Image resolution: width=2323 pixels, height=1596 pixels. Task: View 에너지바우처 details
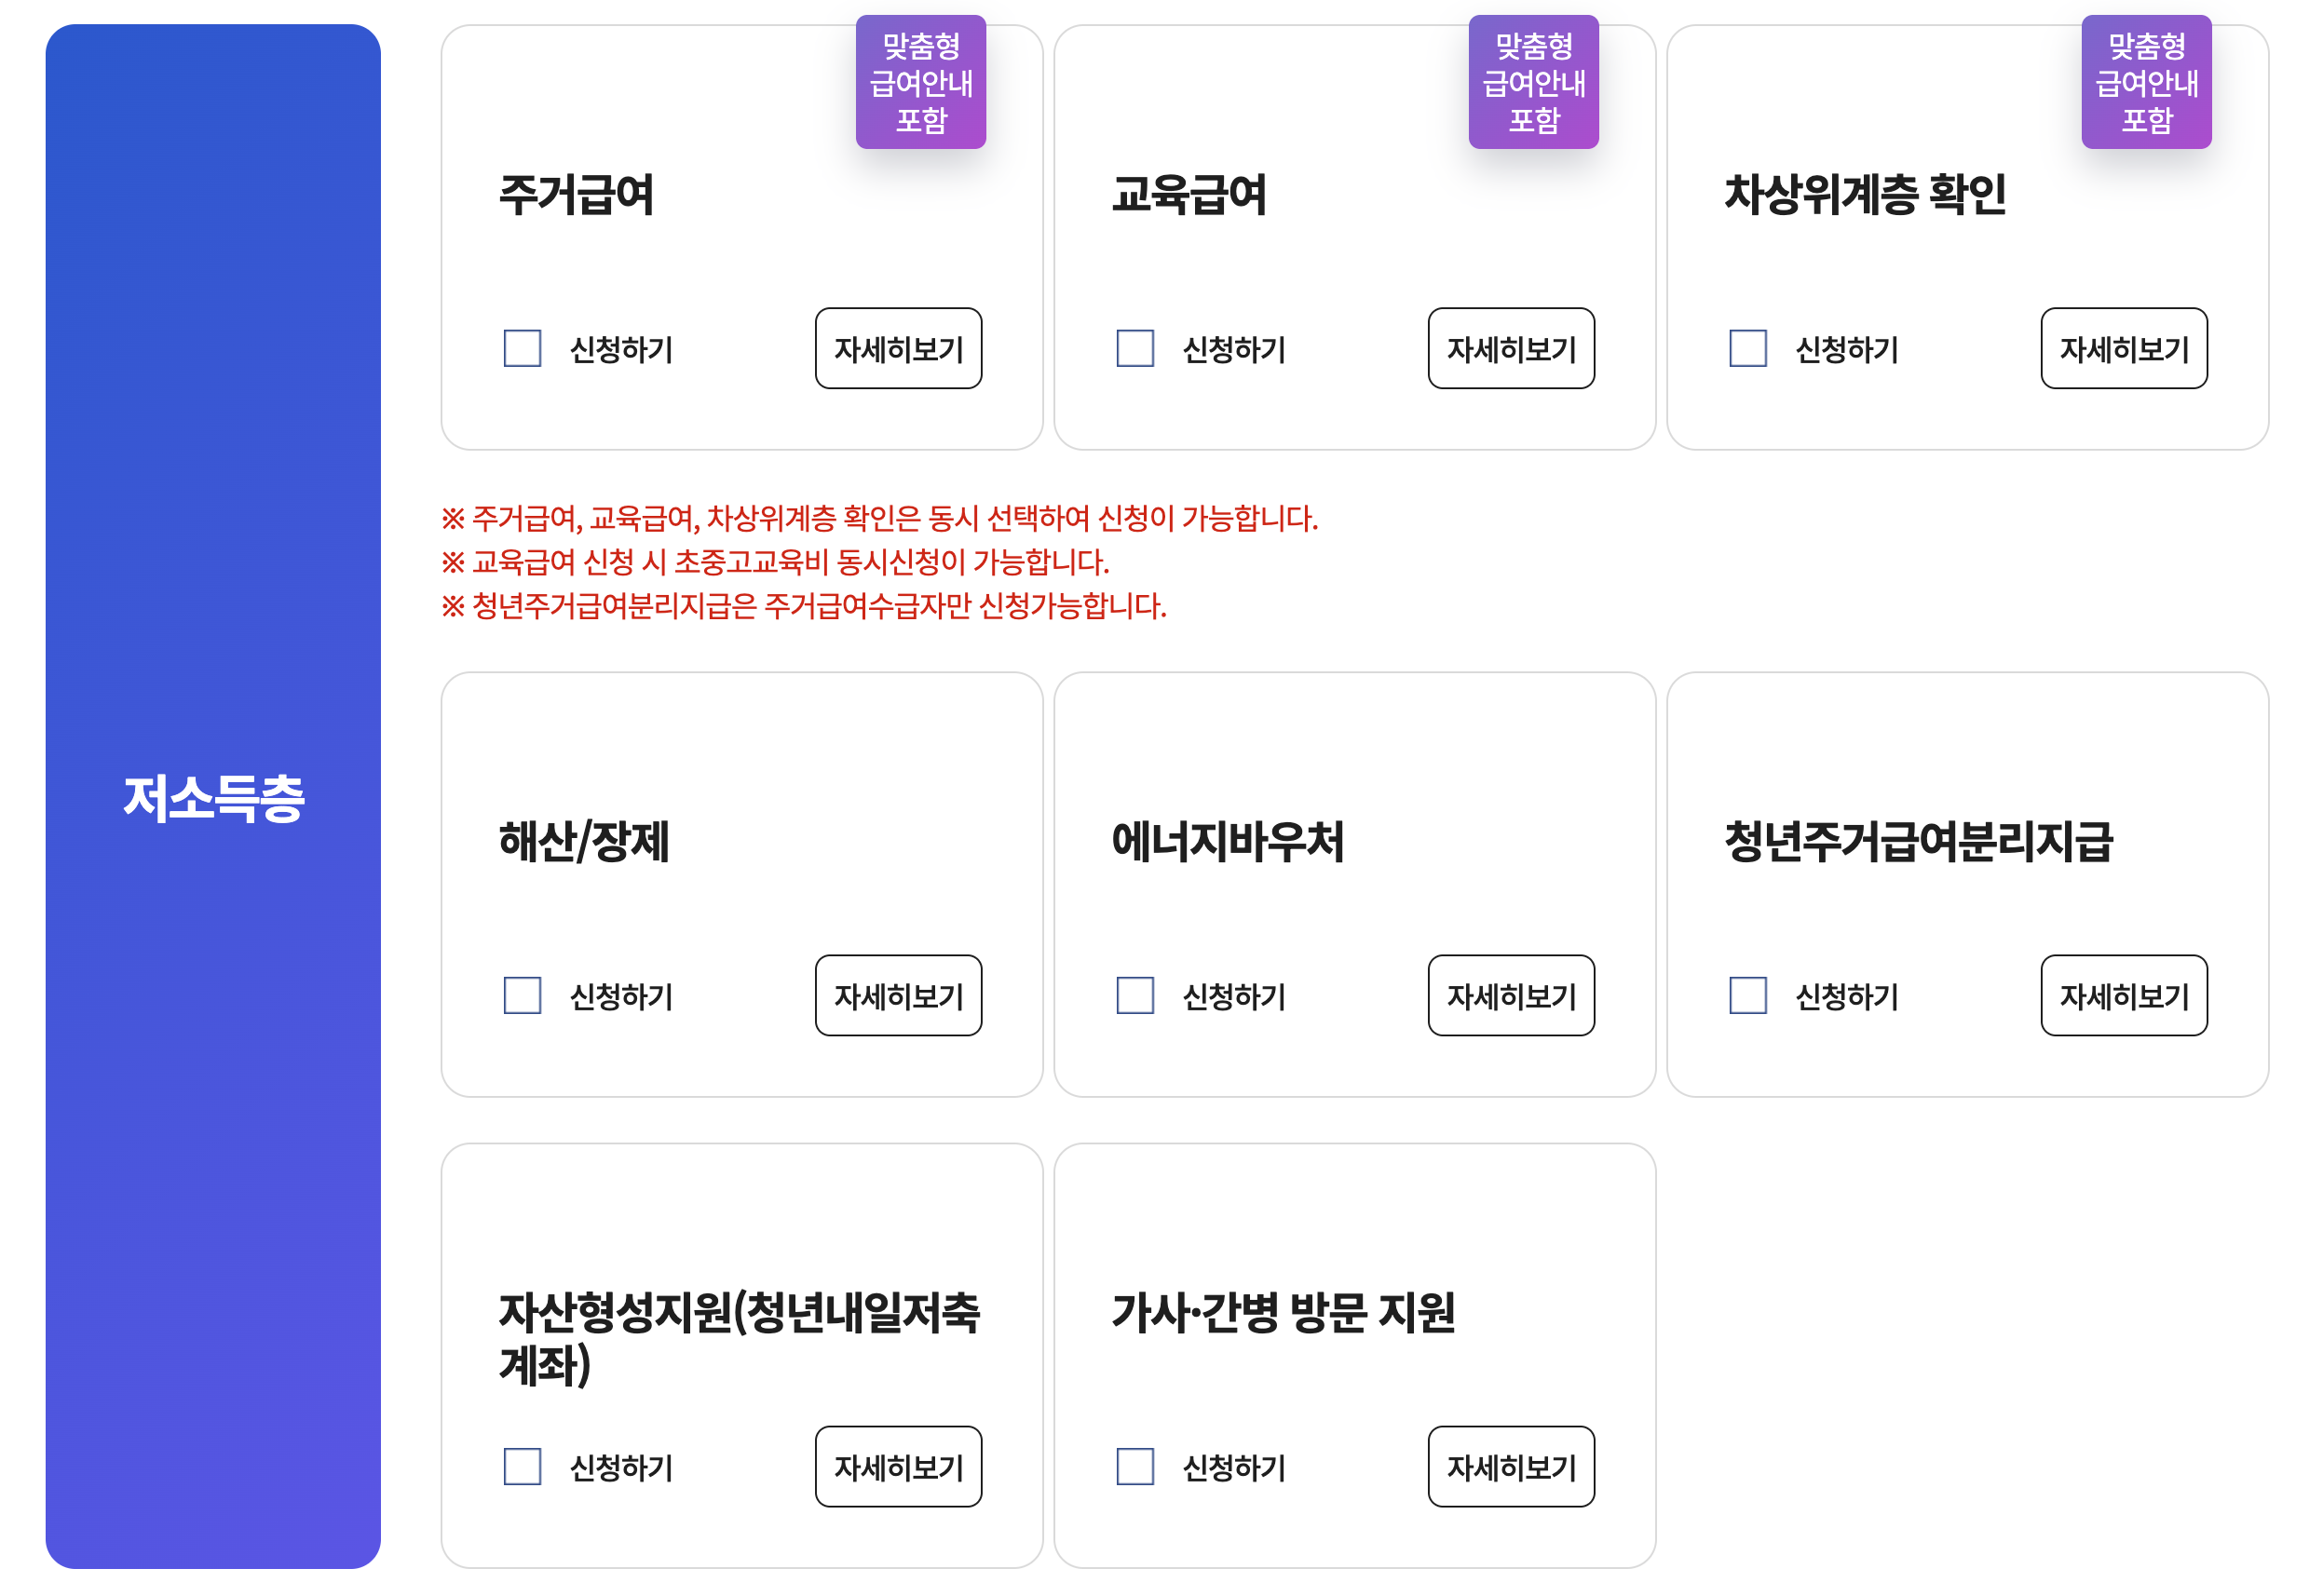pos(1510,996)
